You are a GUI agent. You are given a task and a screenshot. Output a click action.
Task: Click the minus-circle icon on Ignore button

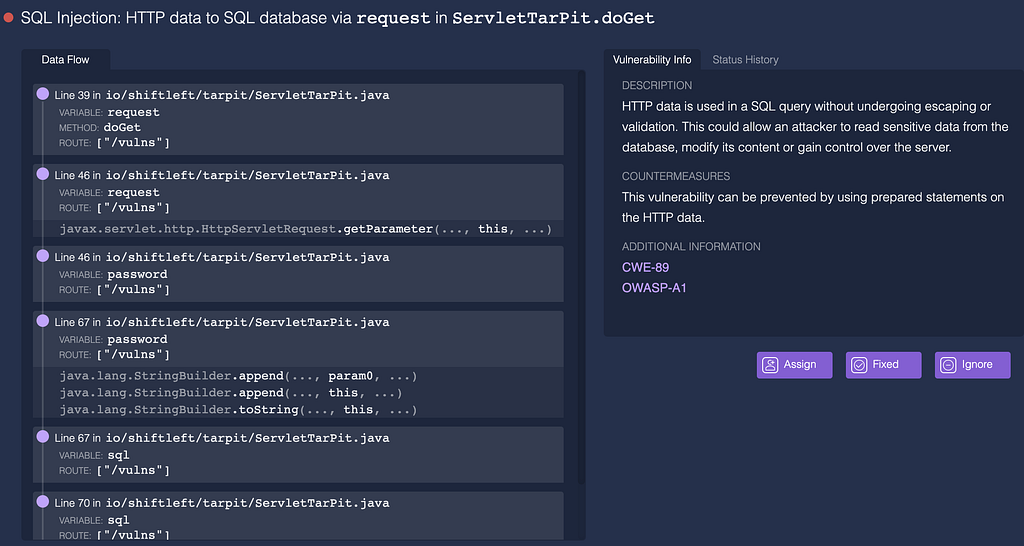click(947, 365)
